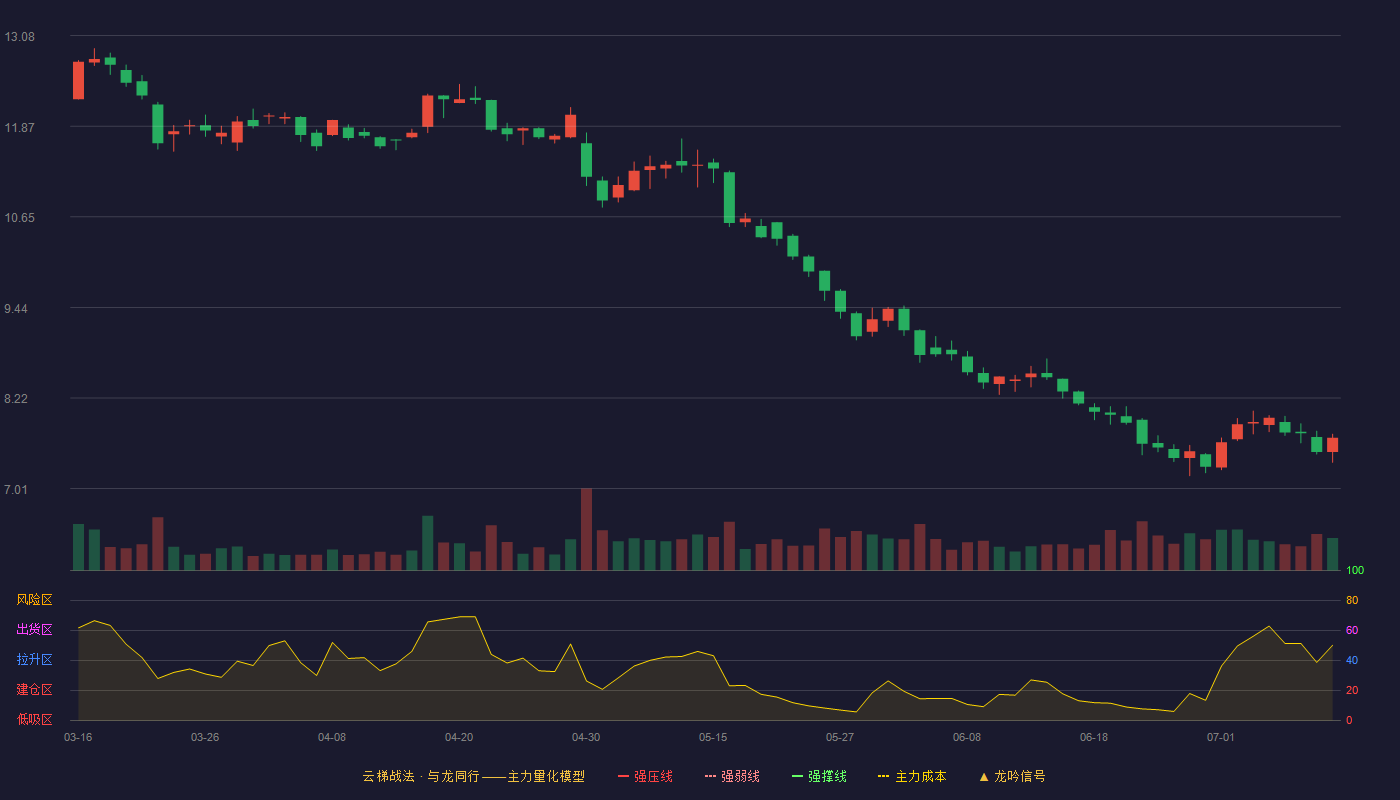The width and height of the screenshot is (1400, 800).
Task: Click the green 强撑线 legend line marker
Action: tap(797, 776)
